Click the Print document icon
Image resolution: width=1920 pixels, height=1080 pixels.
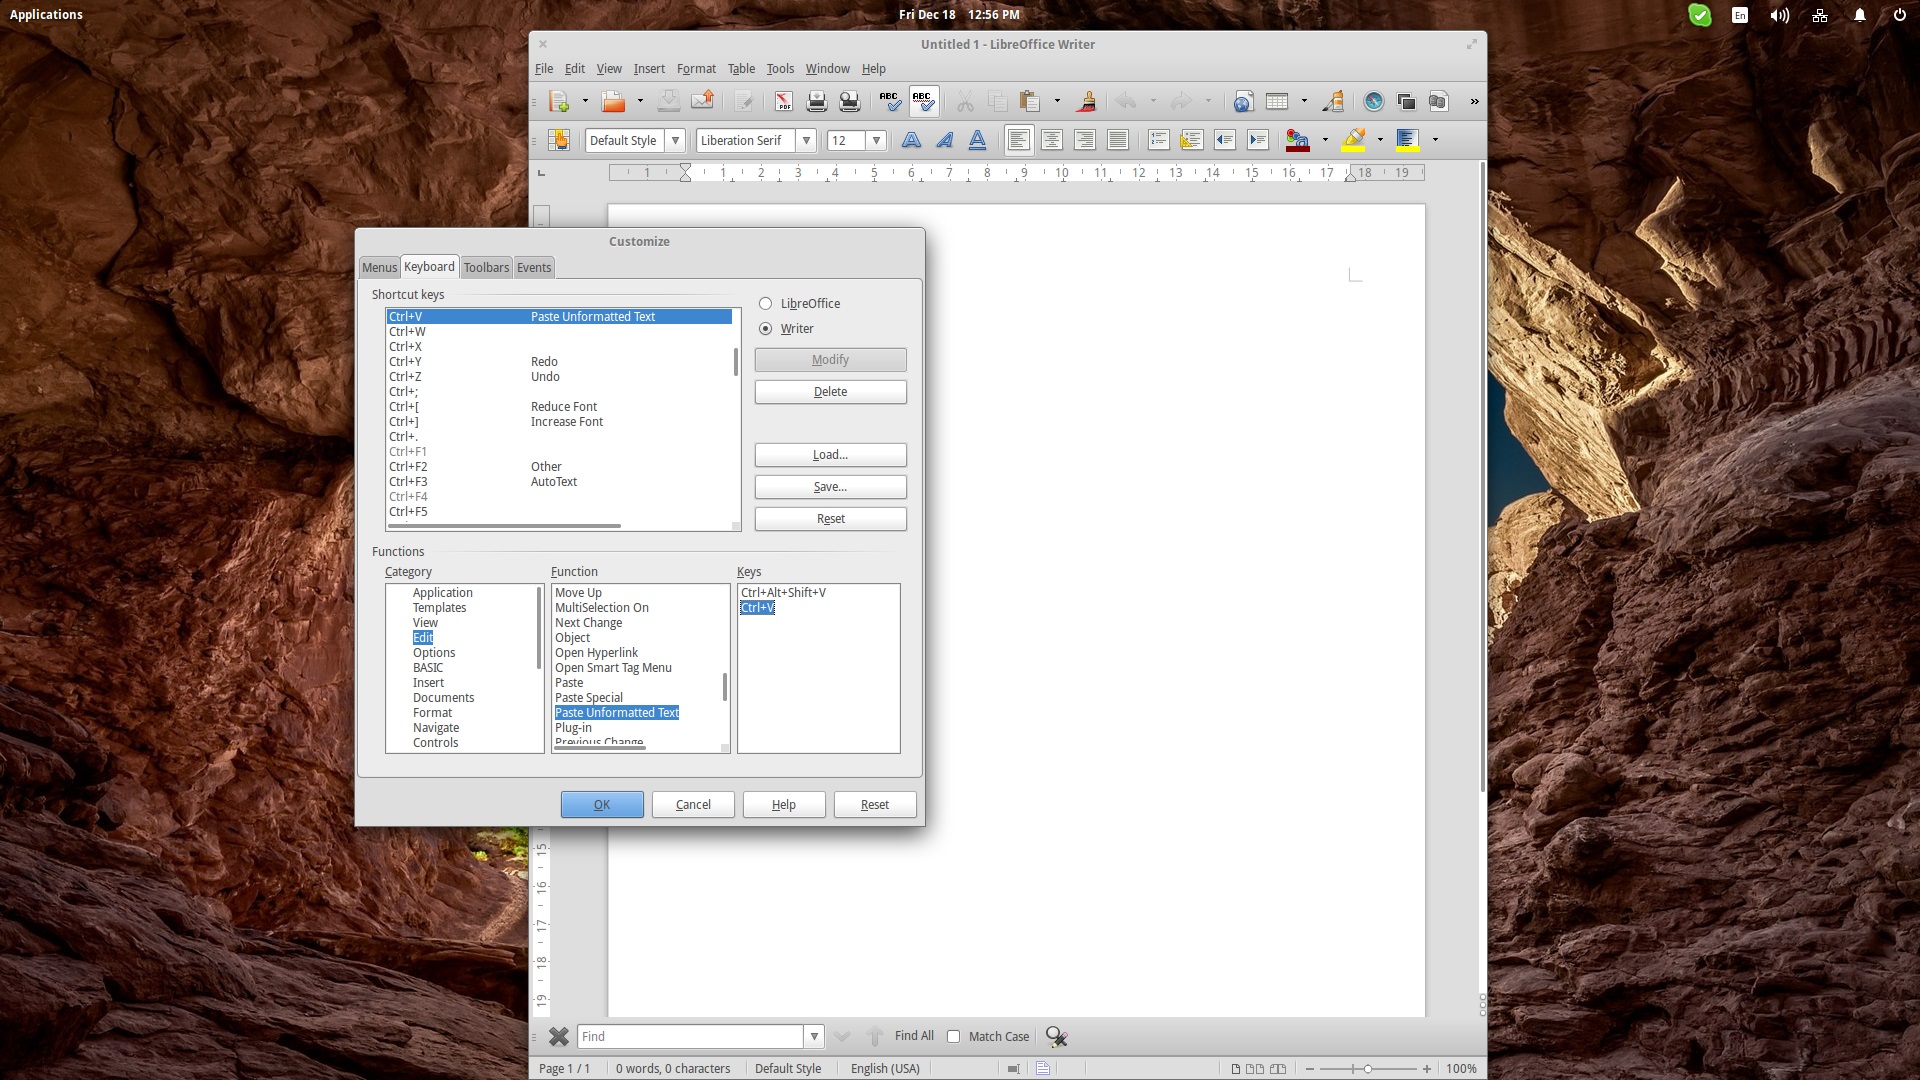click(816, 101)
